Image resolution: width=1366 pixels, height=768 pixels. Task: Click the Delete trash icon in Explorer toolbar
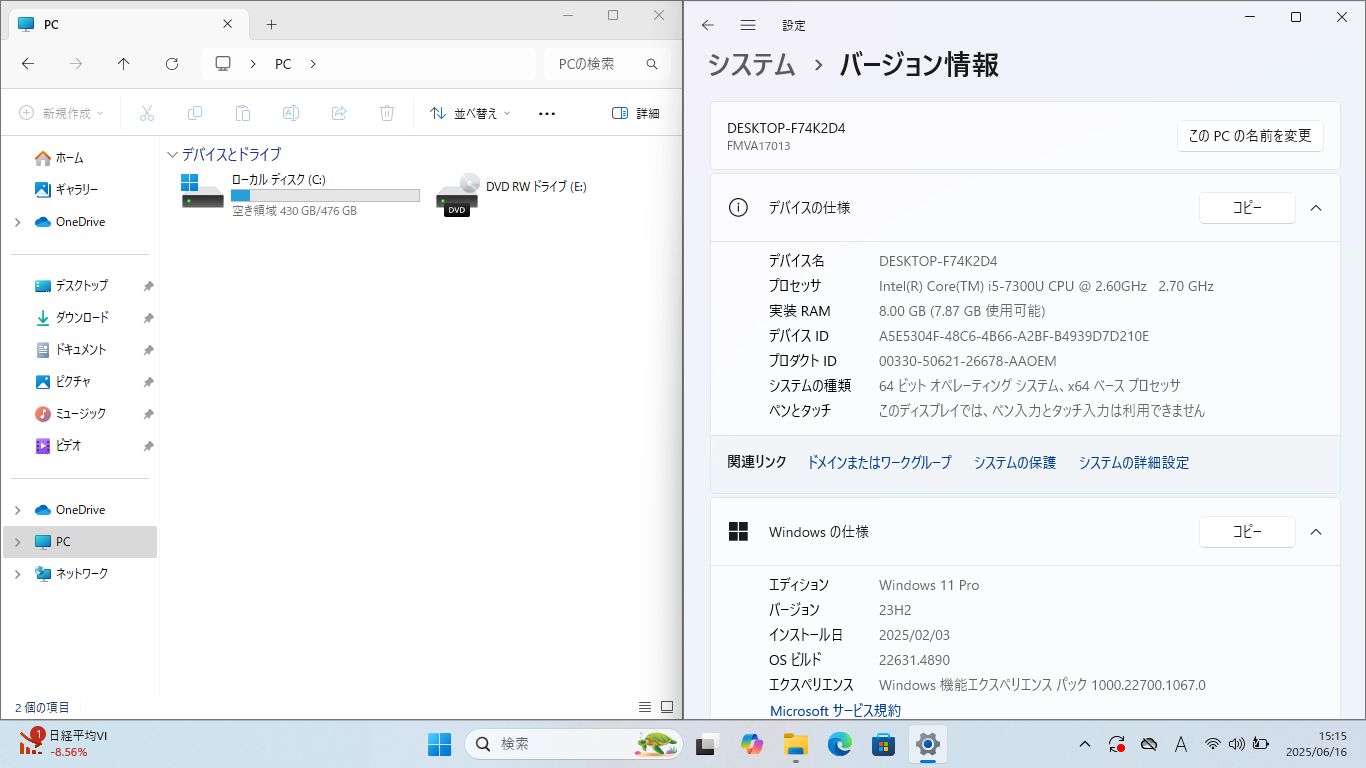[387, 113]
